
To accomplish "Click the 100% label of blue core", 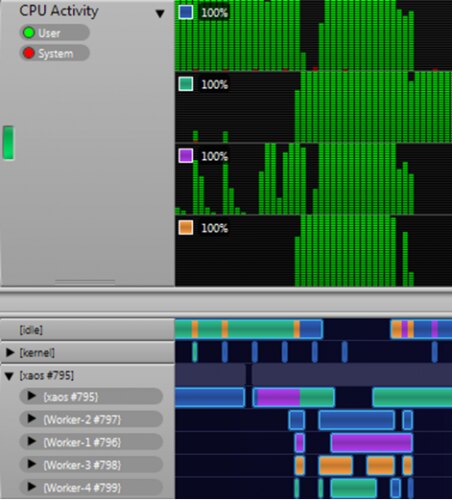I will (214, 13).
